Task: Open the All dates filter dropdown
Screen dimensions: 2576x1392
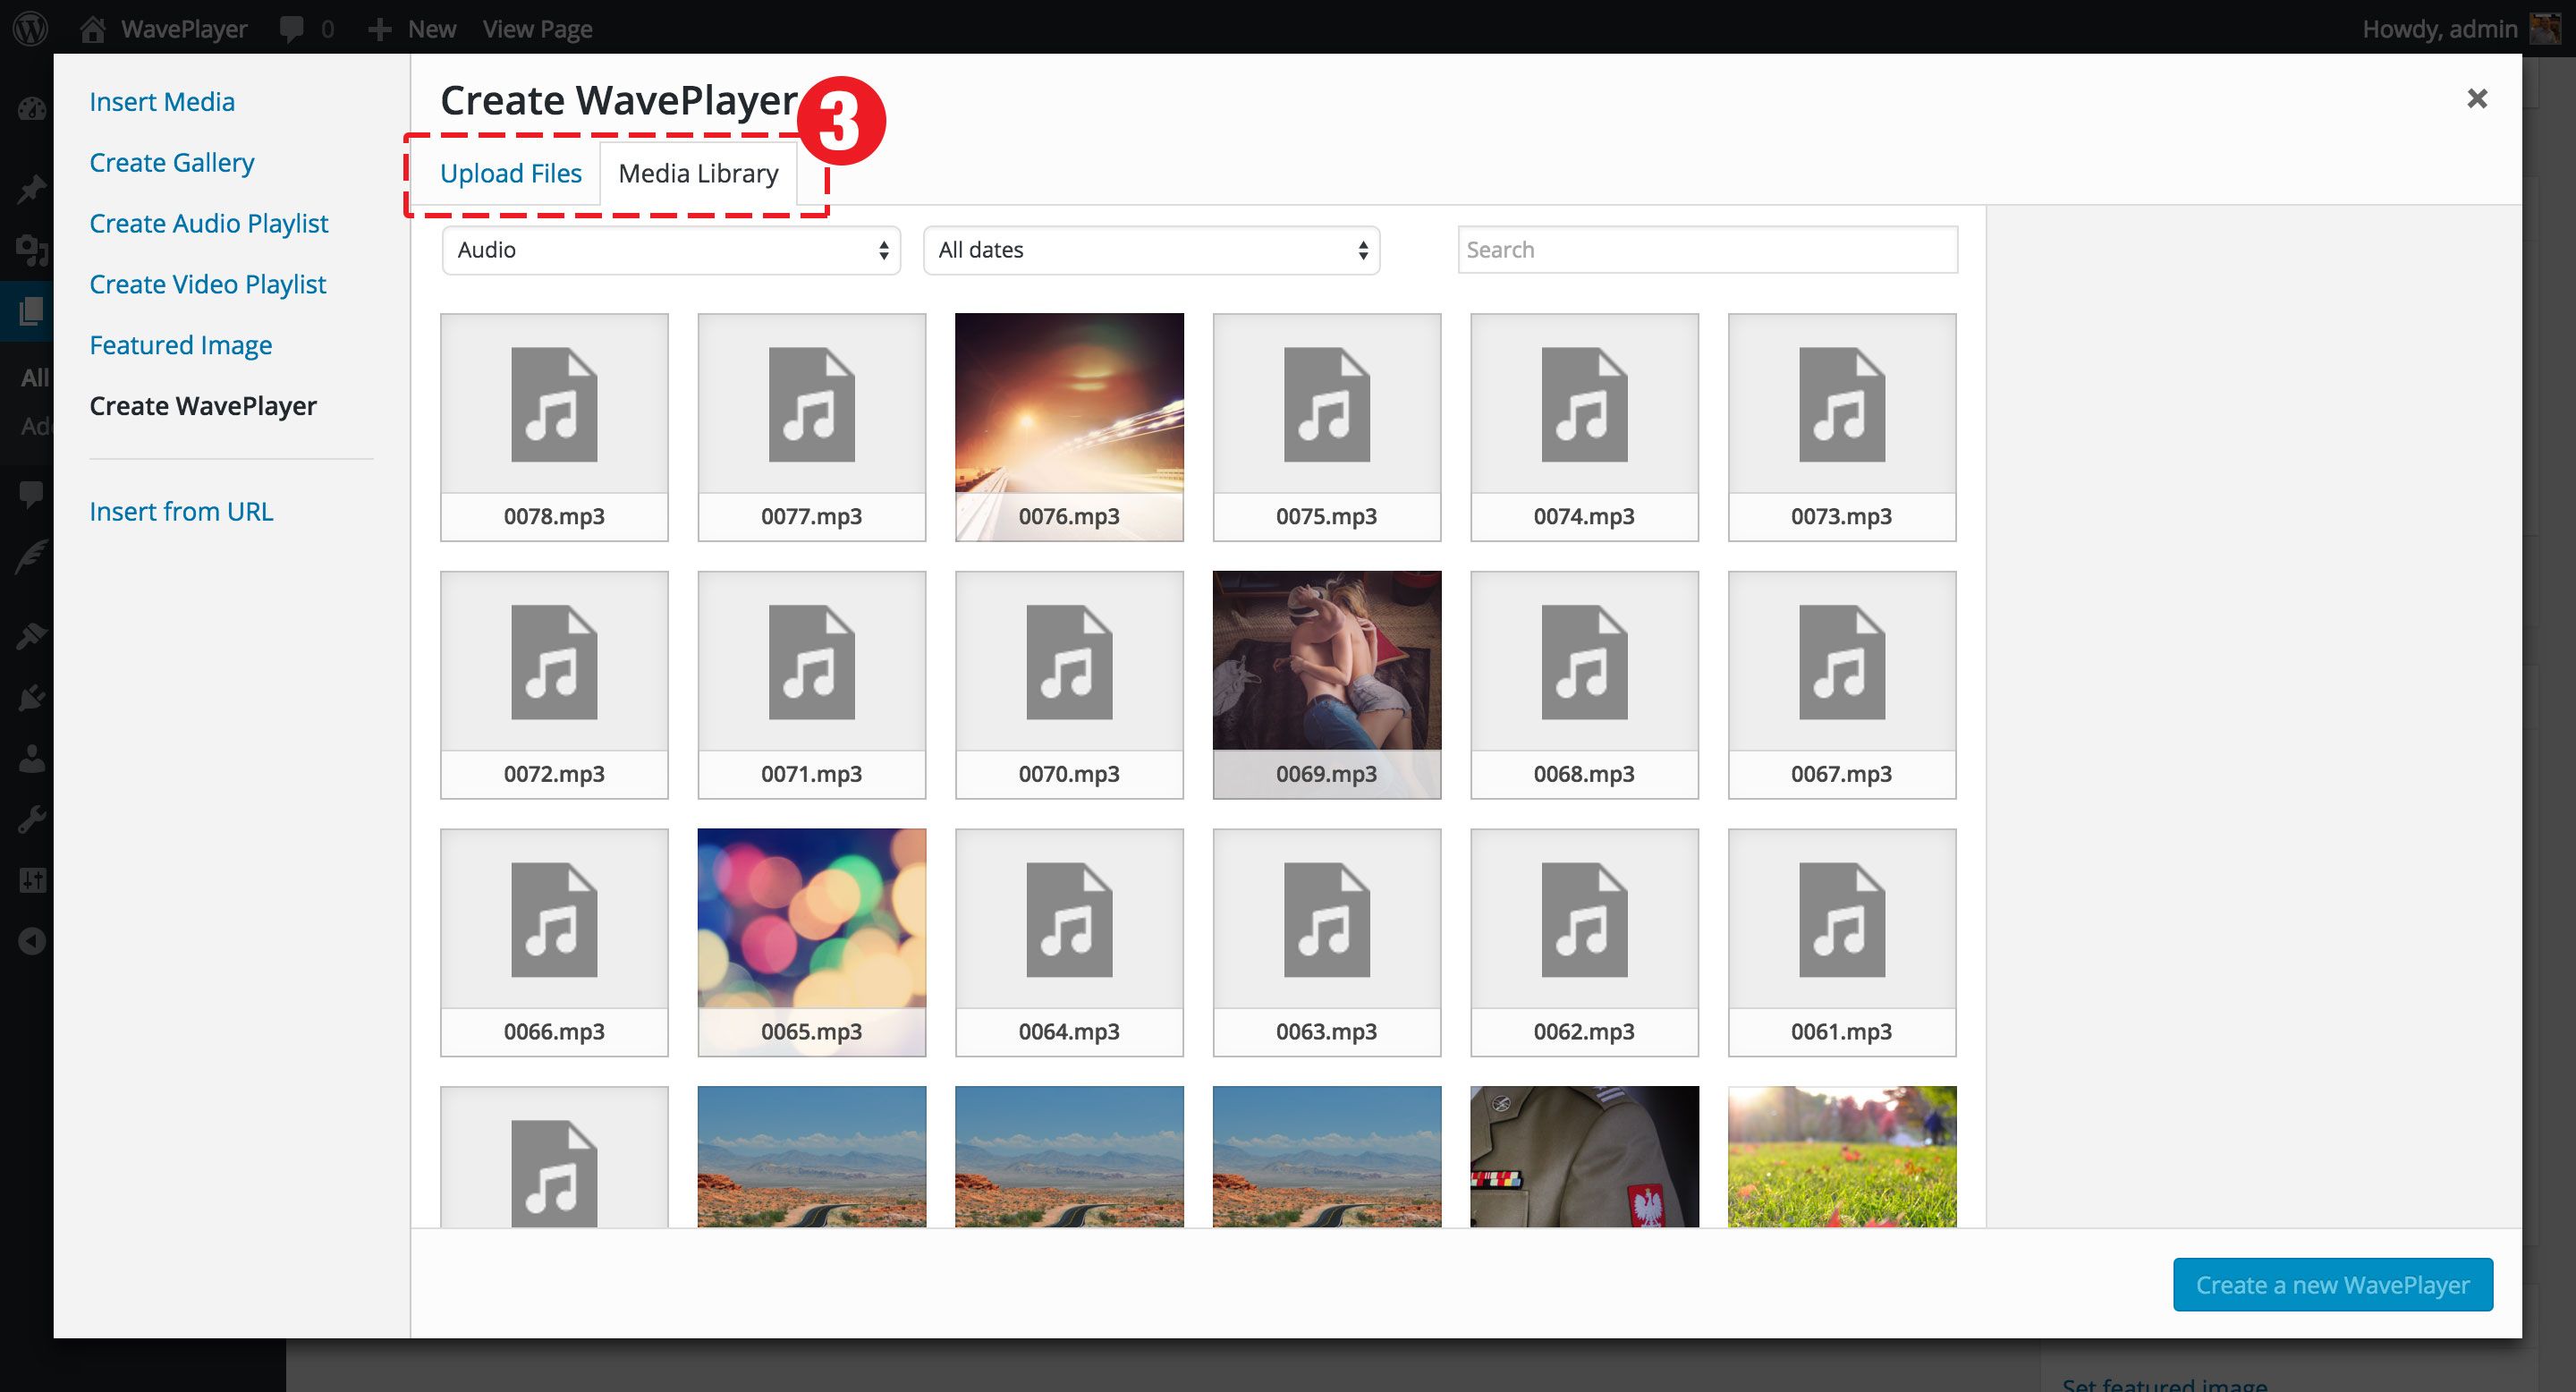Action: pos(1151,250)
